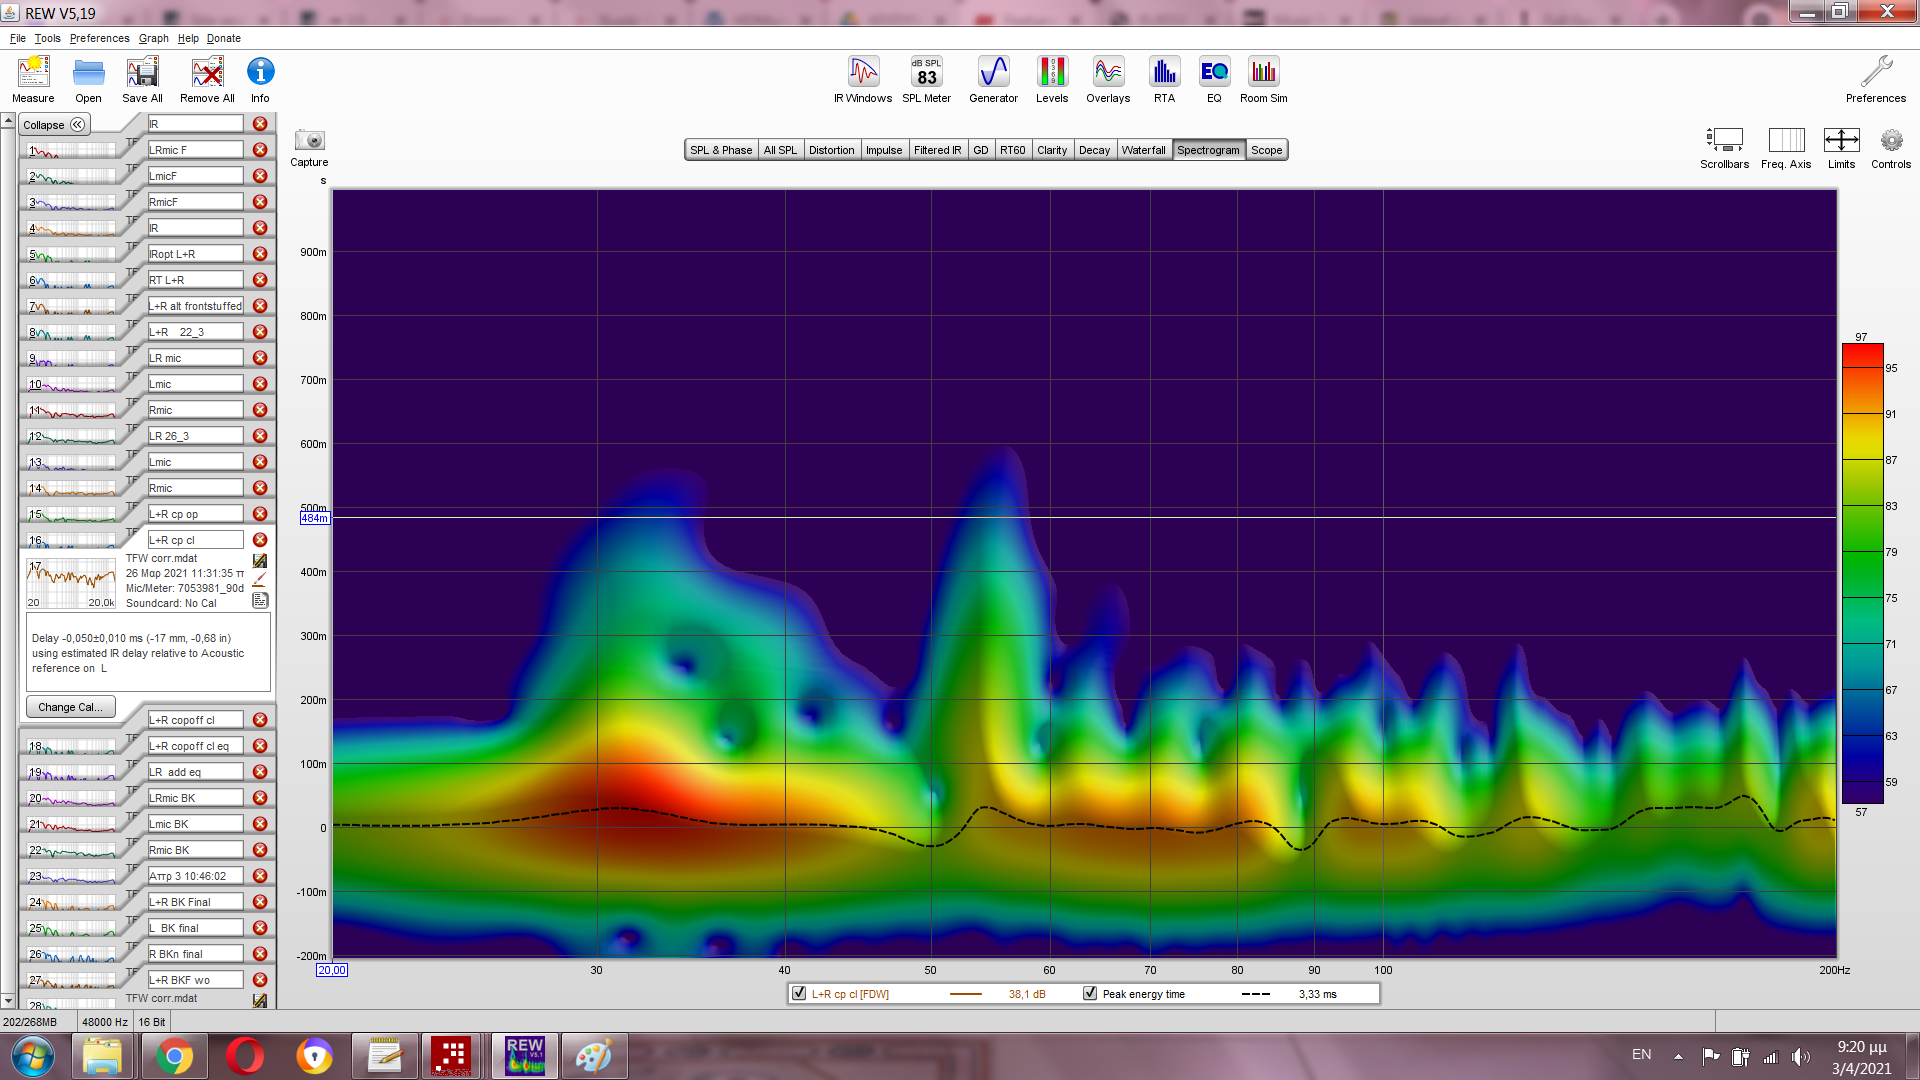
Task: Open Chrome from the taskbar
Action: click(174, 1056)
